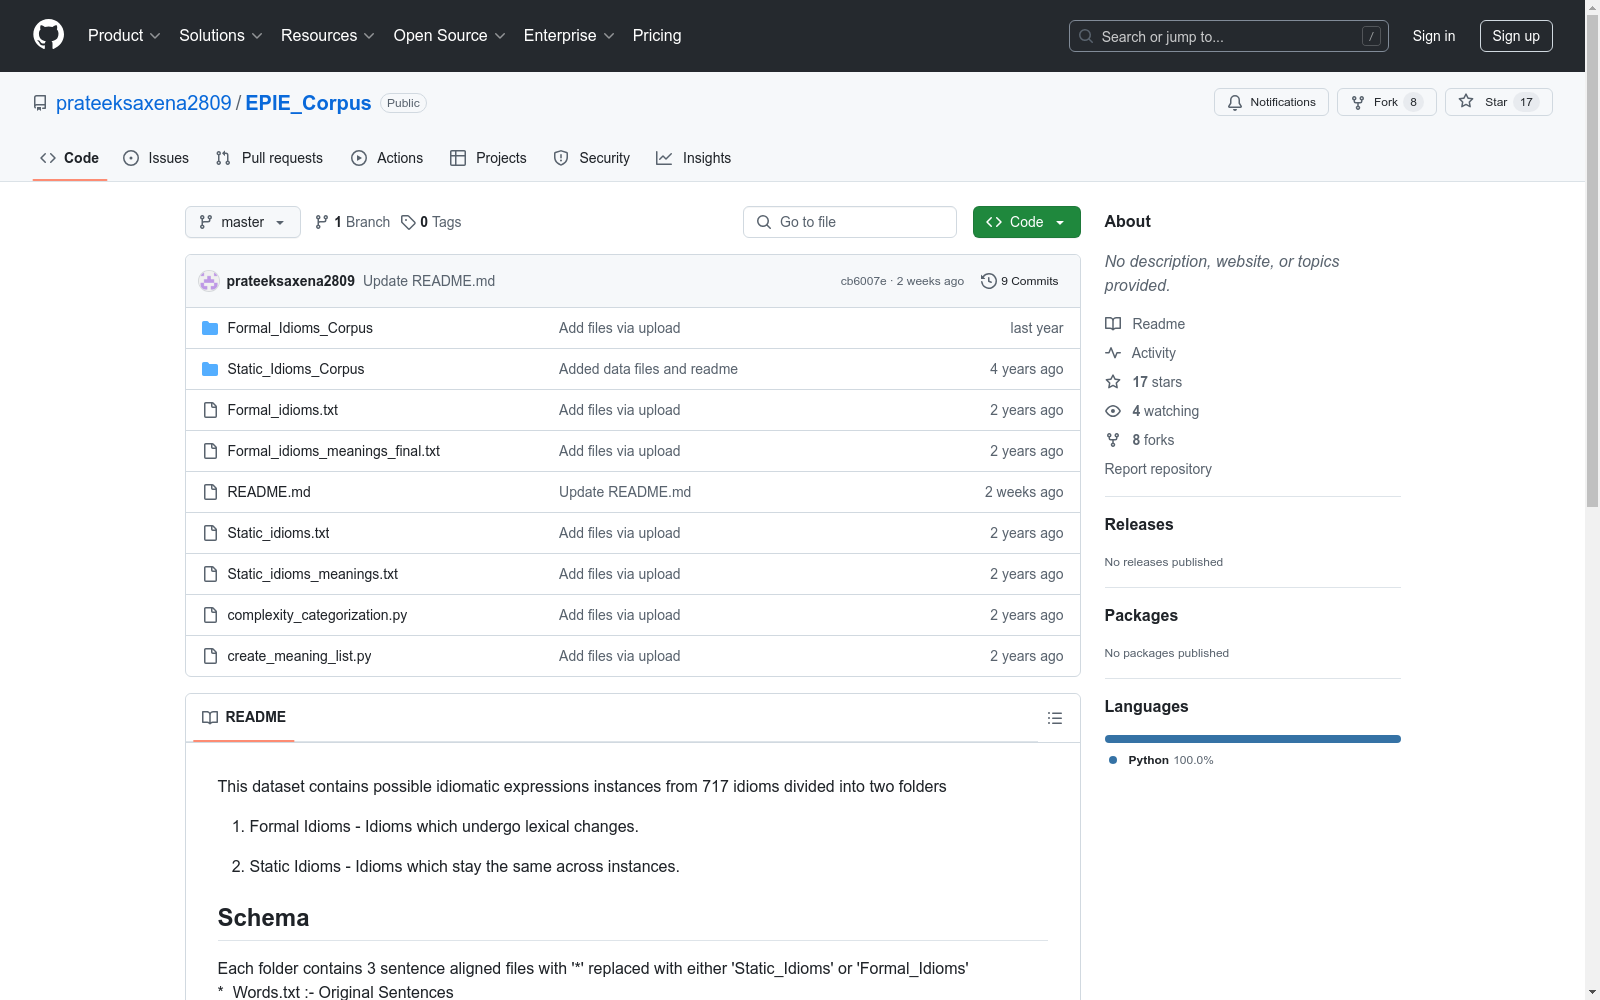Screen dimensions: 1600x1000
Task: Click the file icon for Static_idioms_meanings.txt
Action: click(x=210, y=574)
